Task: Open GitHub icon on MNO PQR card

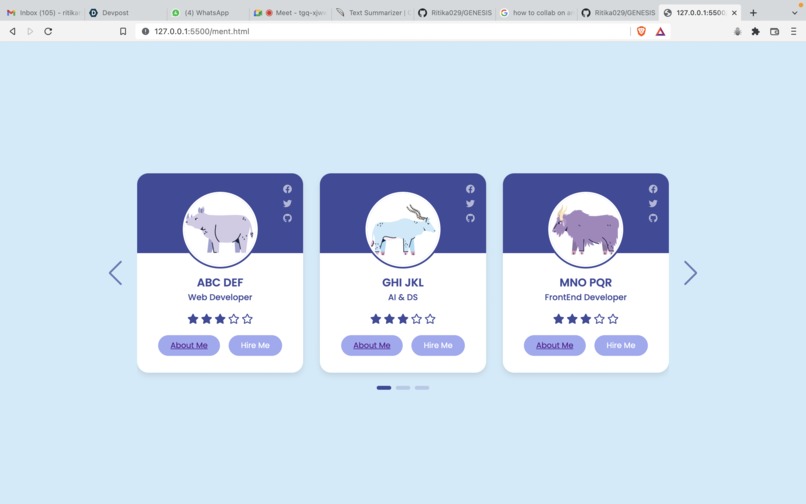Action: pos(653,218)
